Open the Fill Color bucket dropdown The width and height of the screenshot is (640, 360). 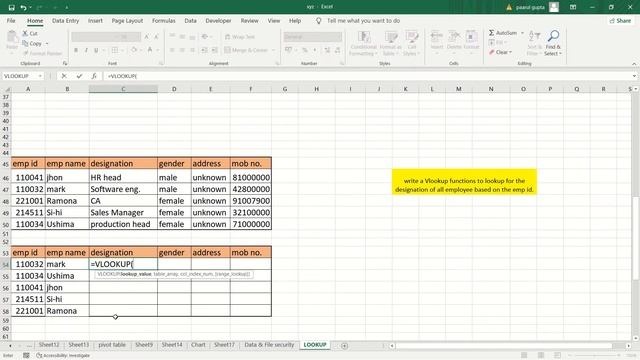[140, 50]
